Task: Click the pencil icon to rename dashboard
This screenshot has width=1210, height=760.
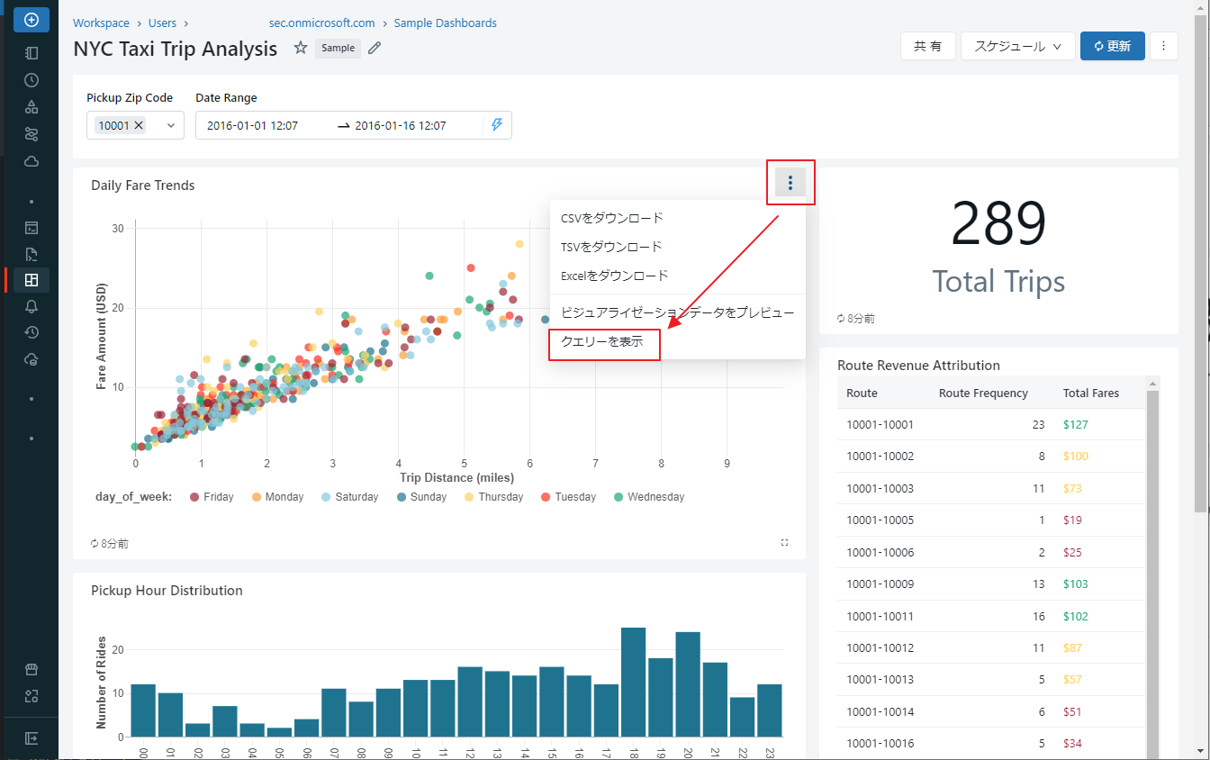Action: click(x=375, y=48)
